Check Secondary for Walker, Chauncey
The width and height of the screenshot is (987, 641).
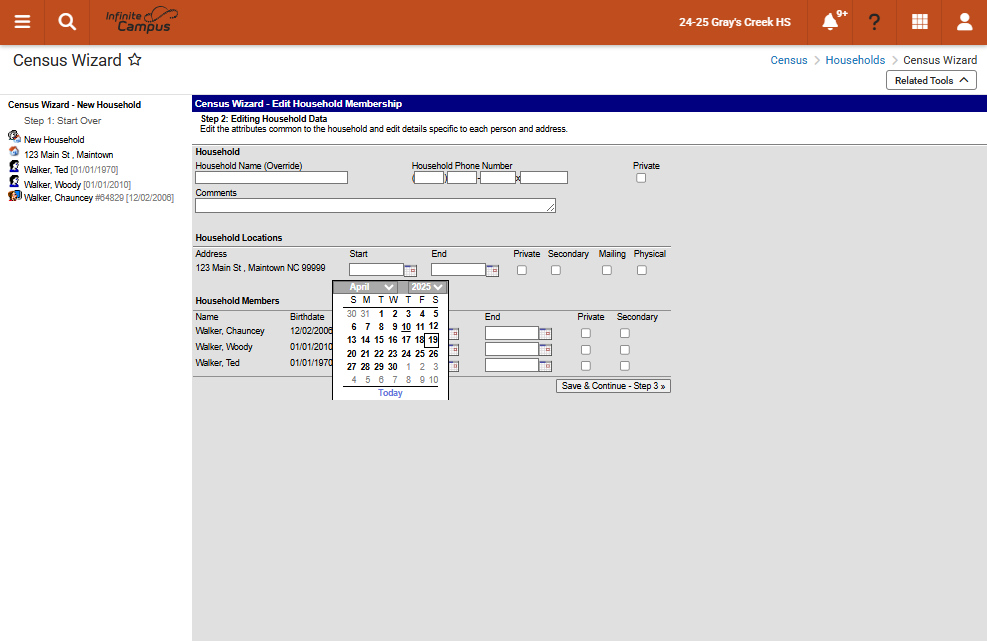pyautogui.click(x=624, y=333)
